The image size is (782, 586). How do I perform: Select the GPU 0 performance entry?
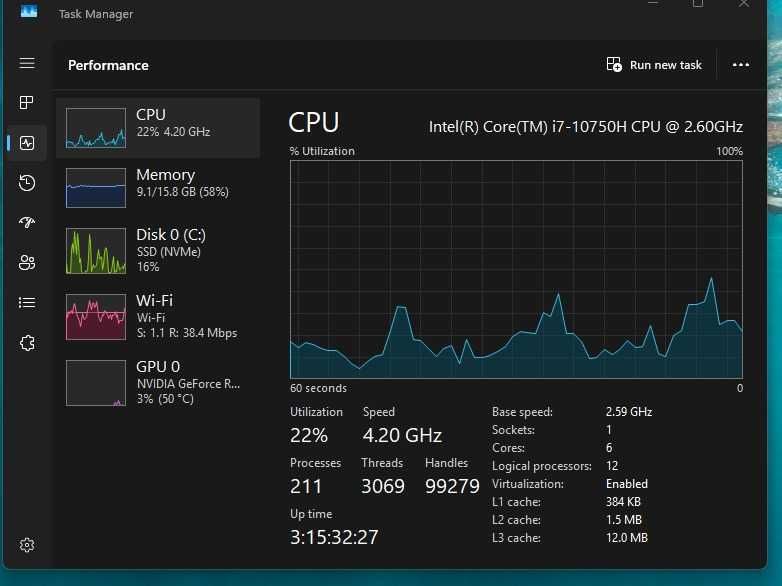pos(158,383)
